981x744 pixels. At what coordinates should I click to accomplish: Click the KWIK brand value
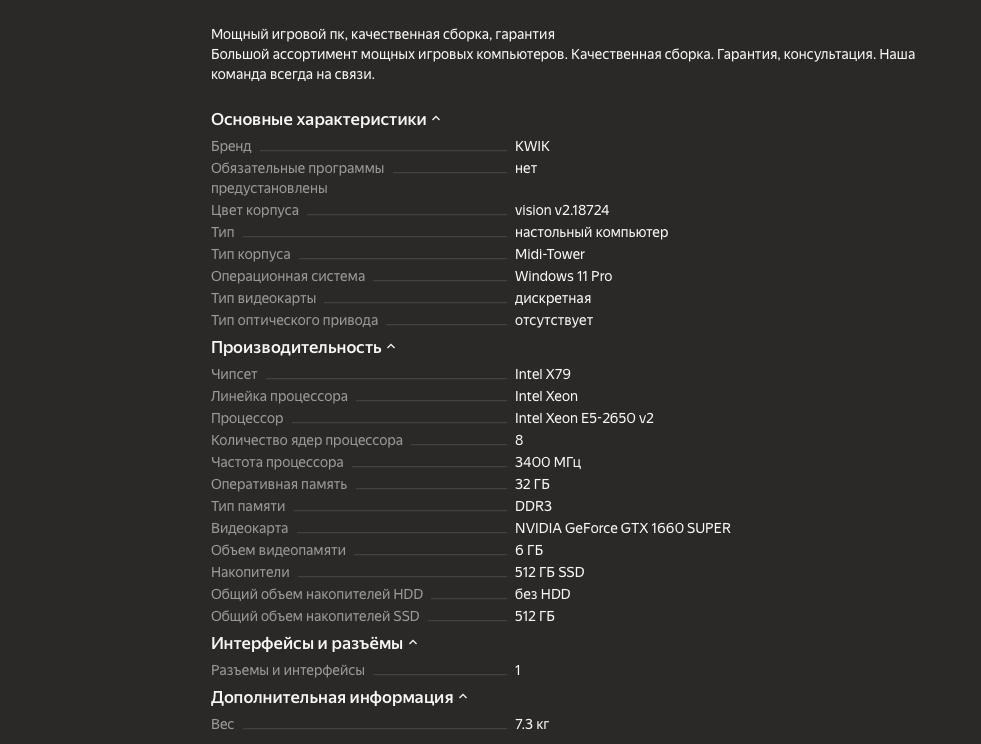pos(532,146)
